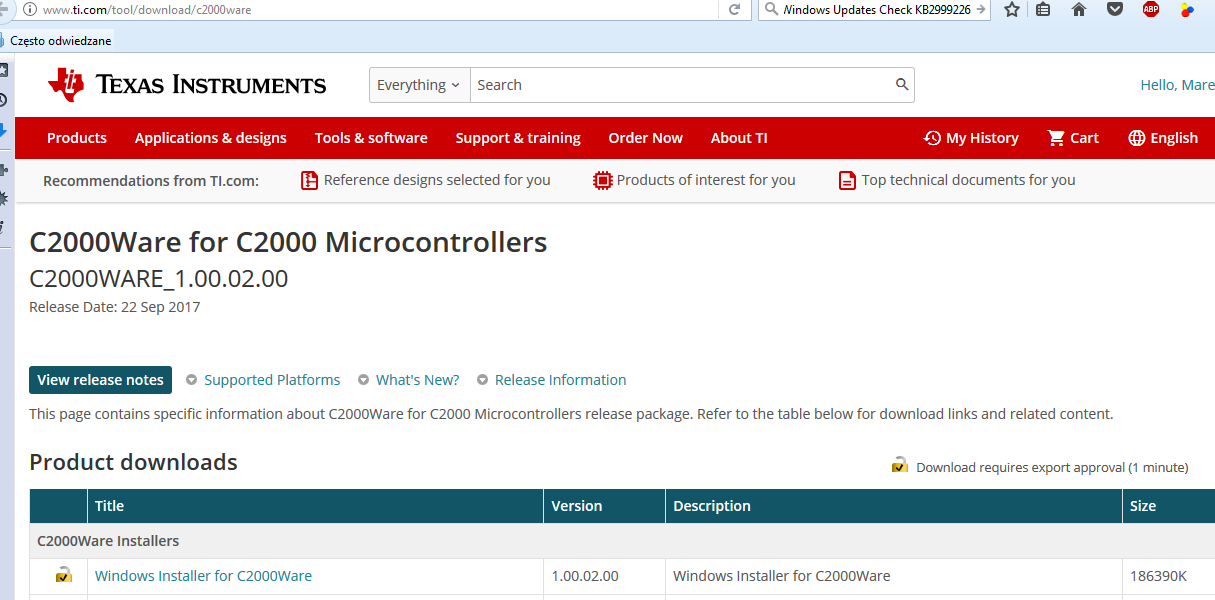Click the add-ons puzzle icon in left sidebar

3,170
